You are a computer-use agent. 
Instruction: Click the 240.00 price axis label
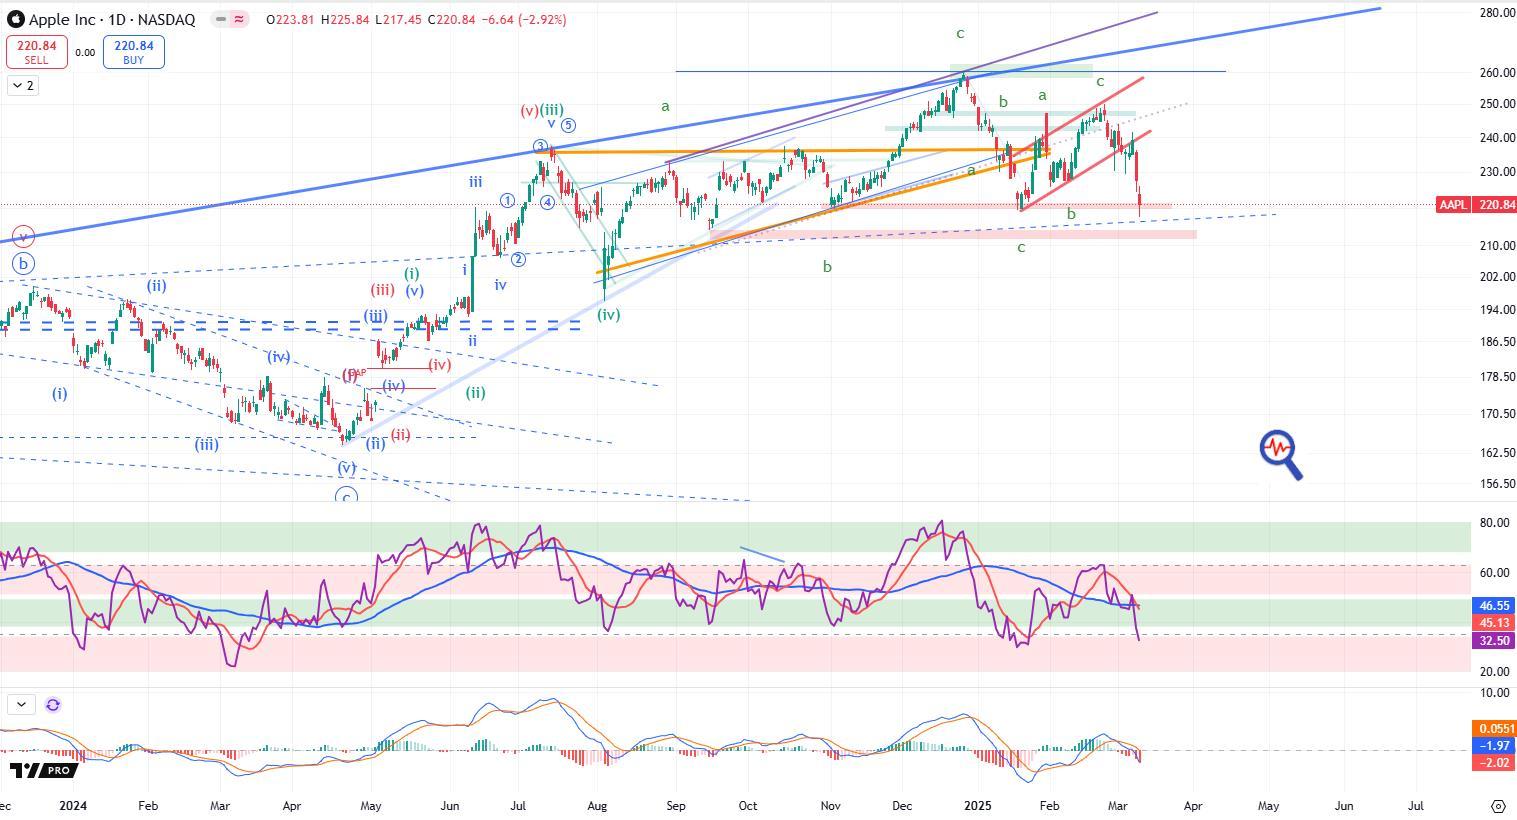click(1497, 138)
